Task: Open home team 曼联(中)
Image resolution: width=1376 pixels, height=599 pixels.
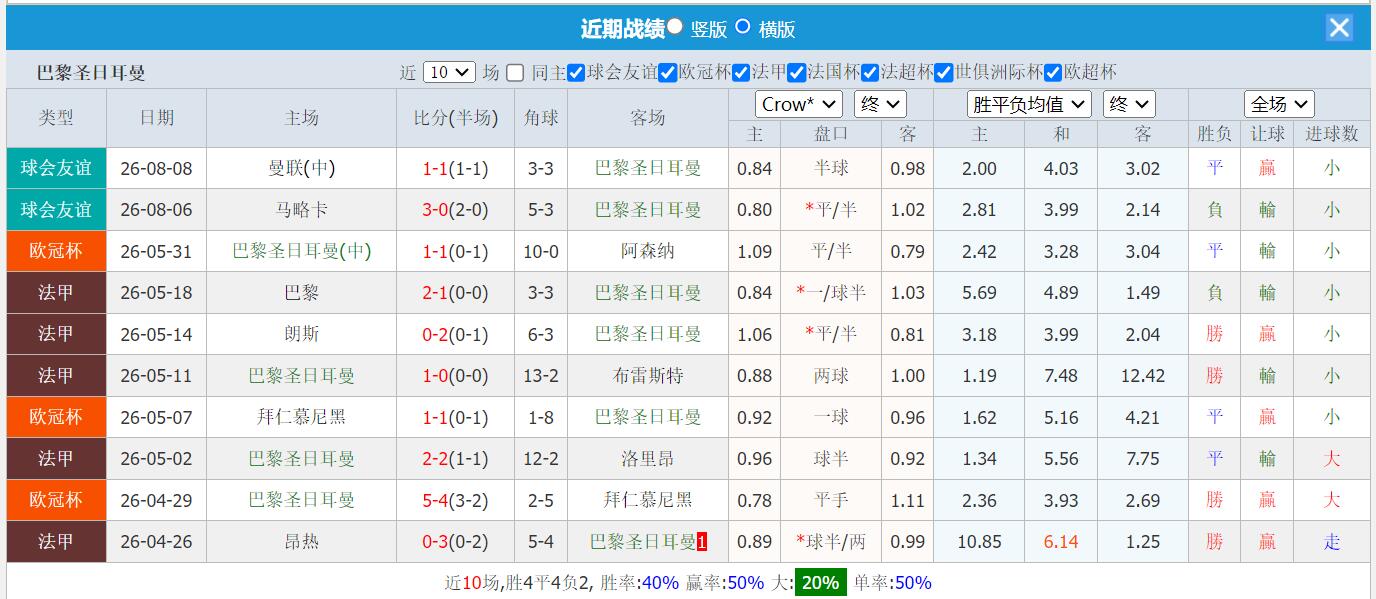Action: point(301,168)
